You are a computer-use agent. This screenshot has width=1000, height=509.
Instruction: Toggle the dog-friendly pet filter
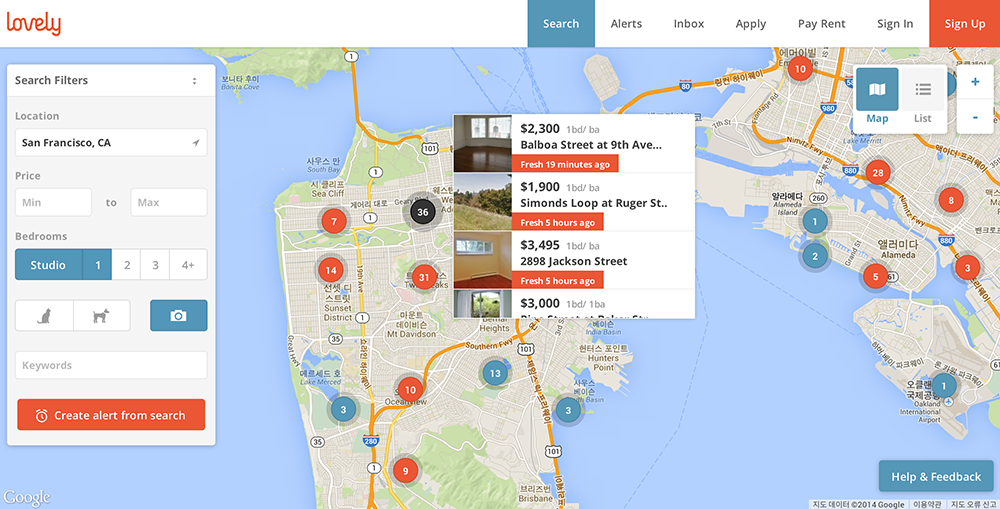click(x=101, y=316)
